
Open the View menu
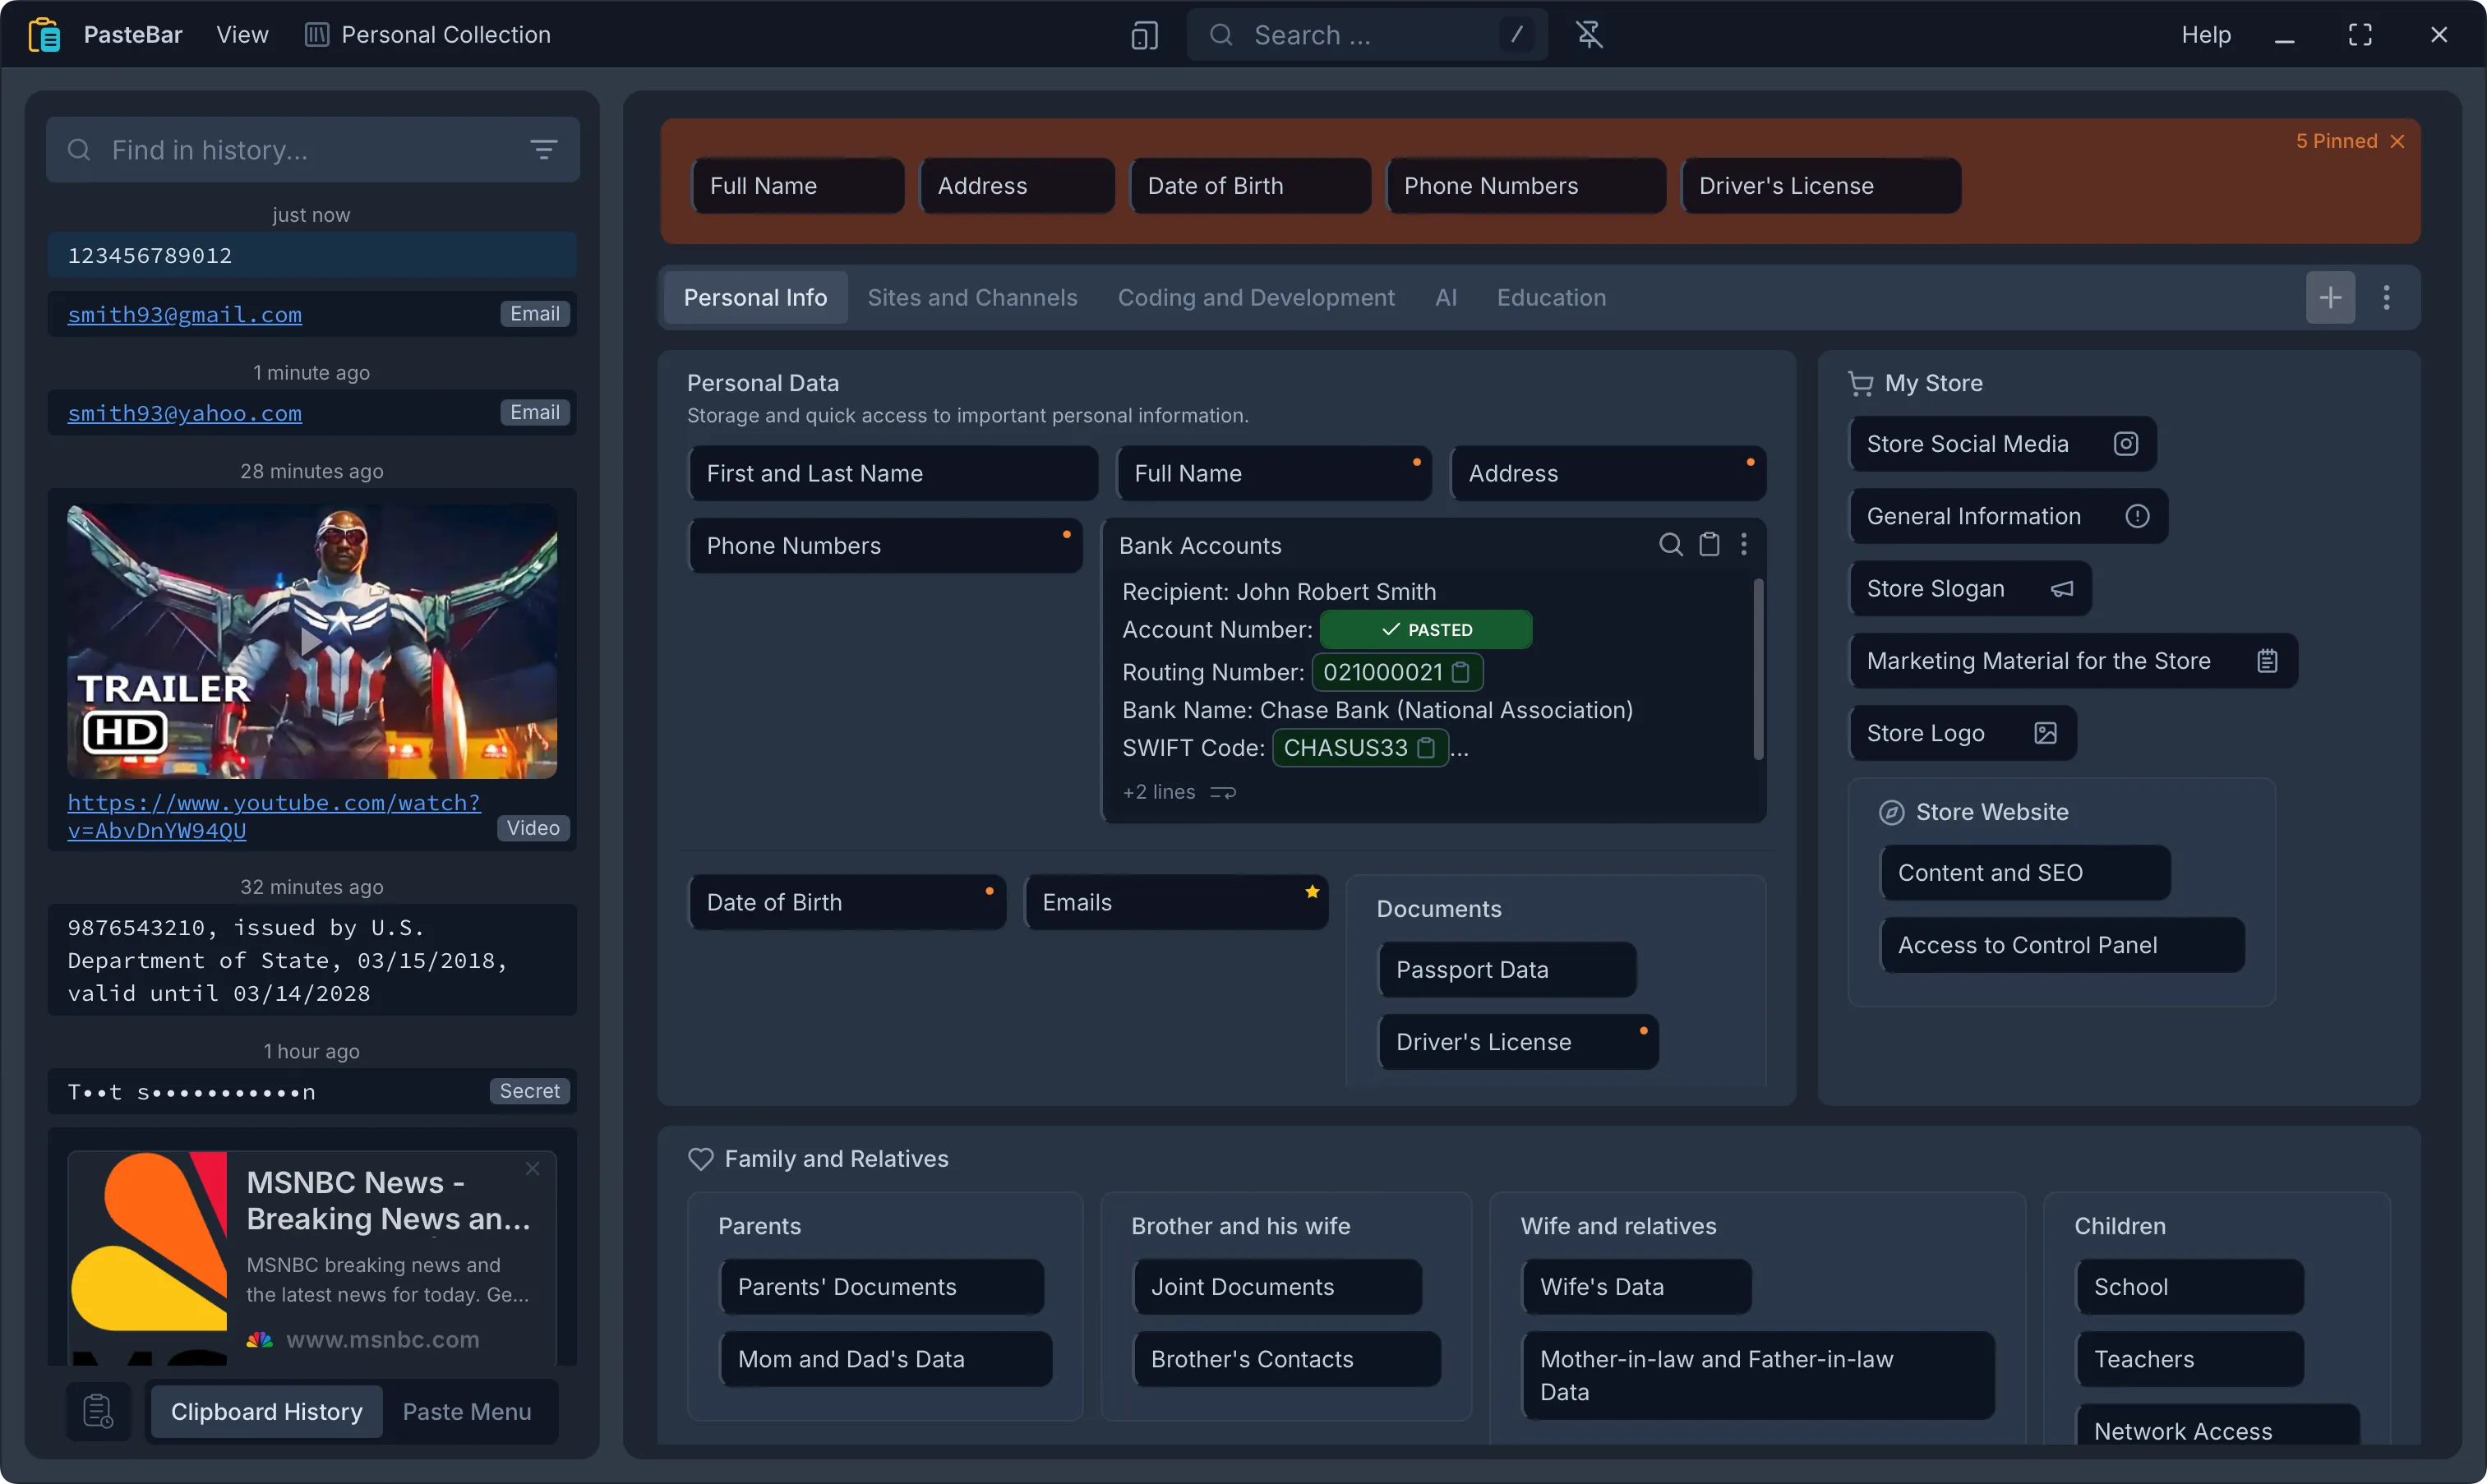(x=242, y=35)
